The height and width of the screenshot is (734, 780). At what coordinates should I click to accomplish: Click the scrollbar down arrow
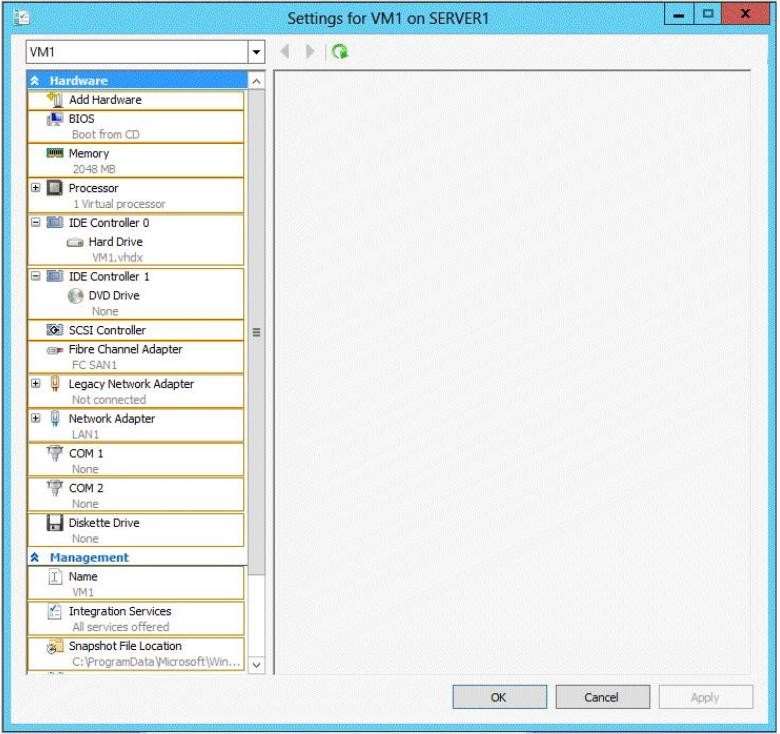[x=256, y=665]
